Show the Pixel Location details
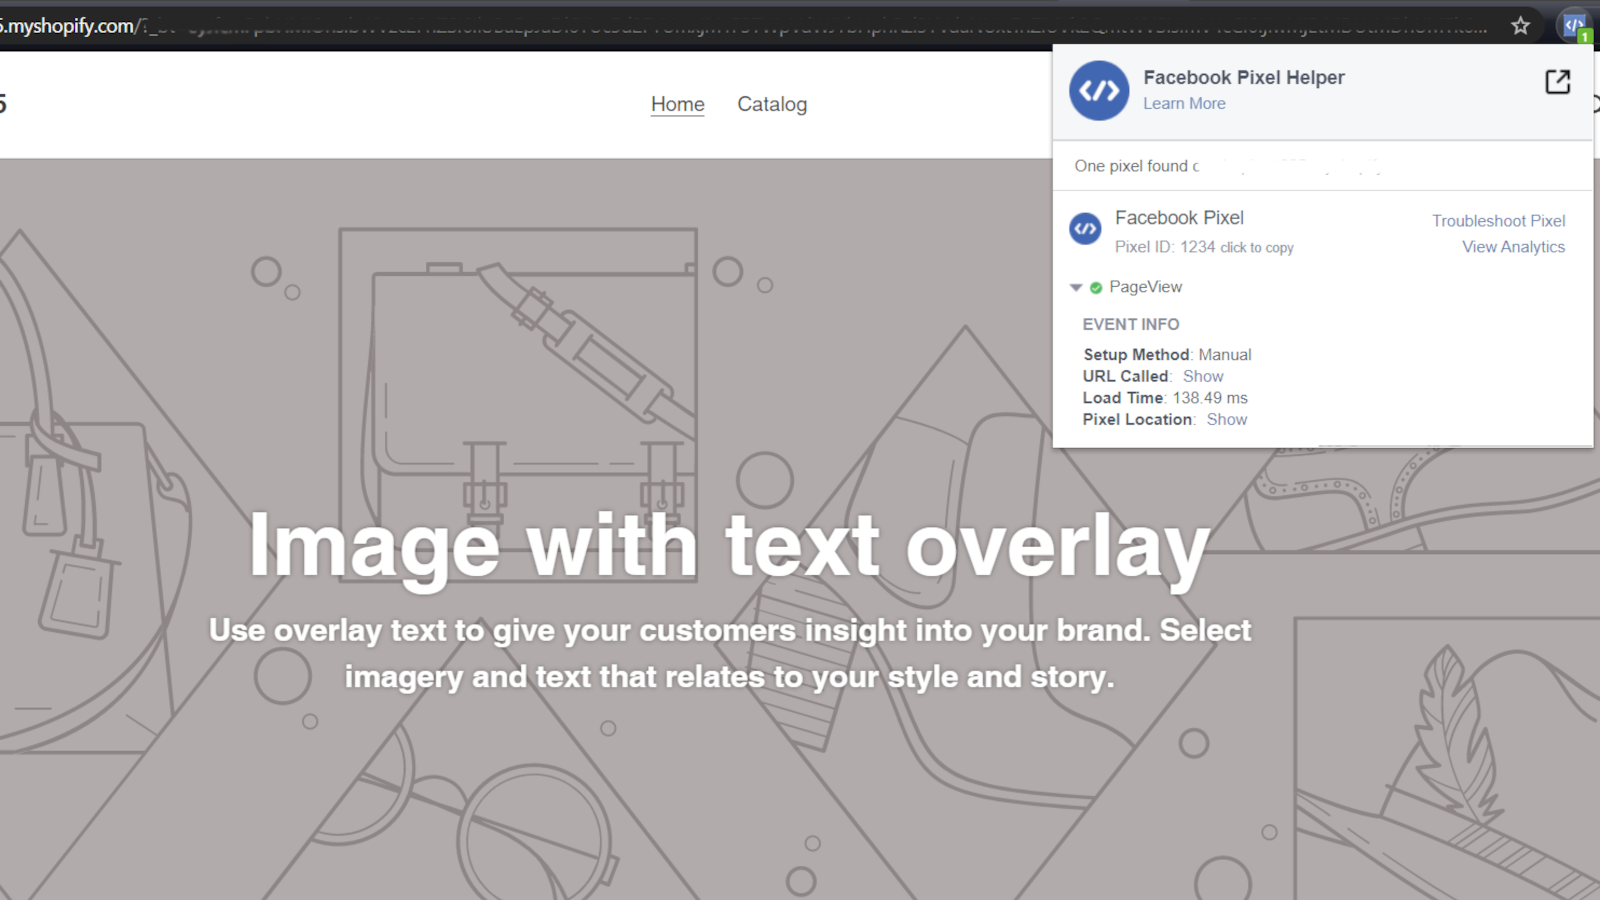 click(1226, 419)
